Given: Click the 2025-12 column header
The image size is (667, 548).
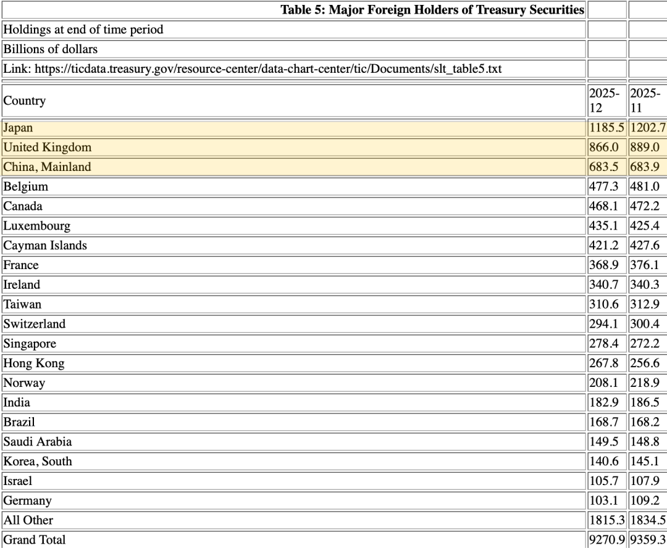Looking at the screenshot, I should [x=606, y=100].
